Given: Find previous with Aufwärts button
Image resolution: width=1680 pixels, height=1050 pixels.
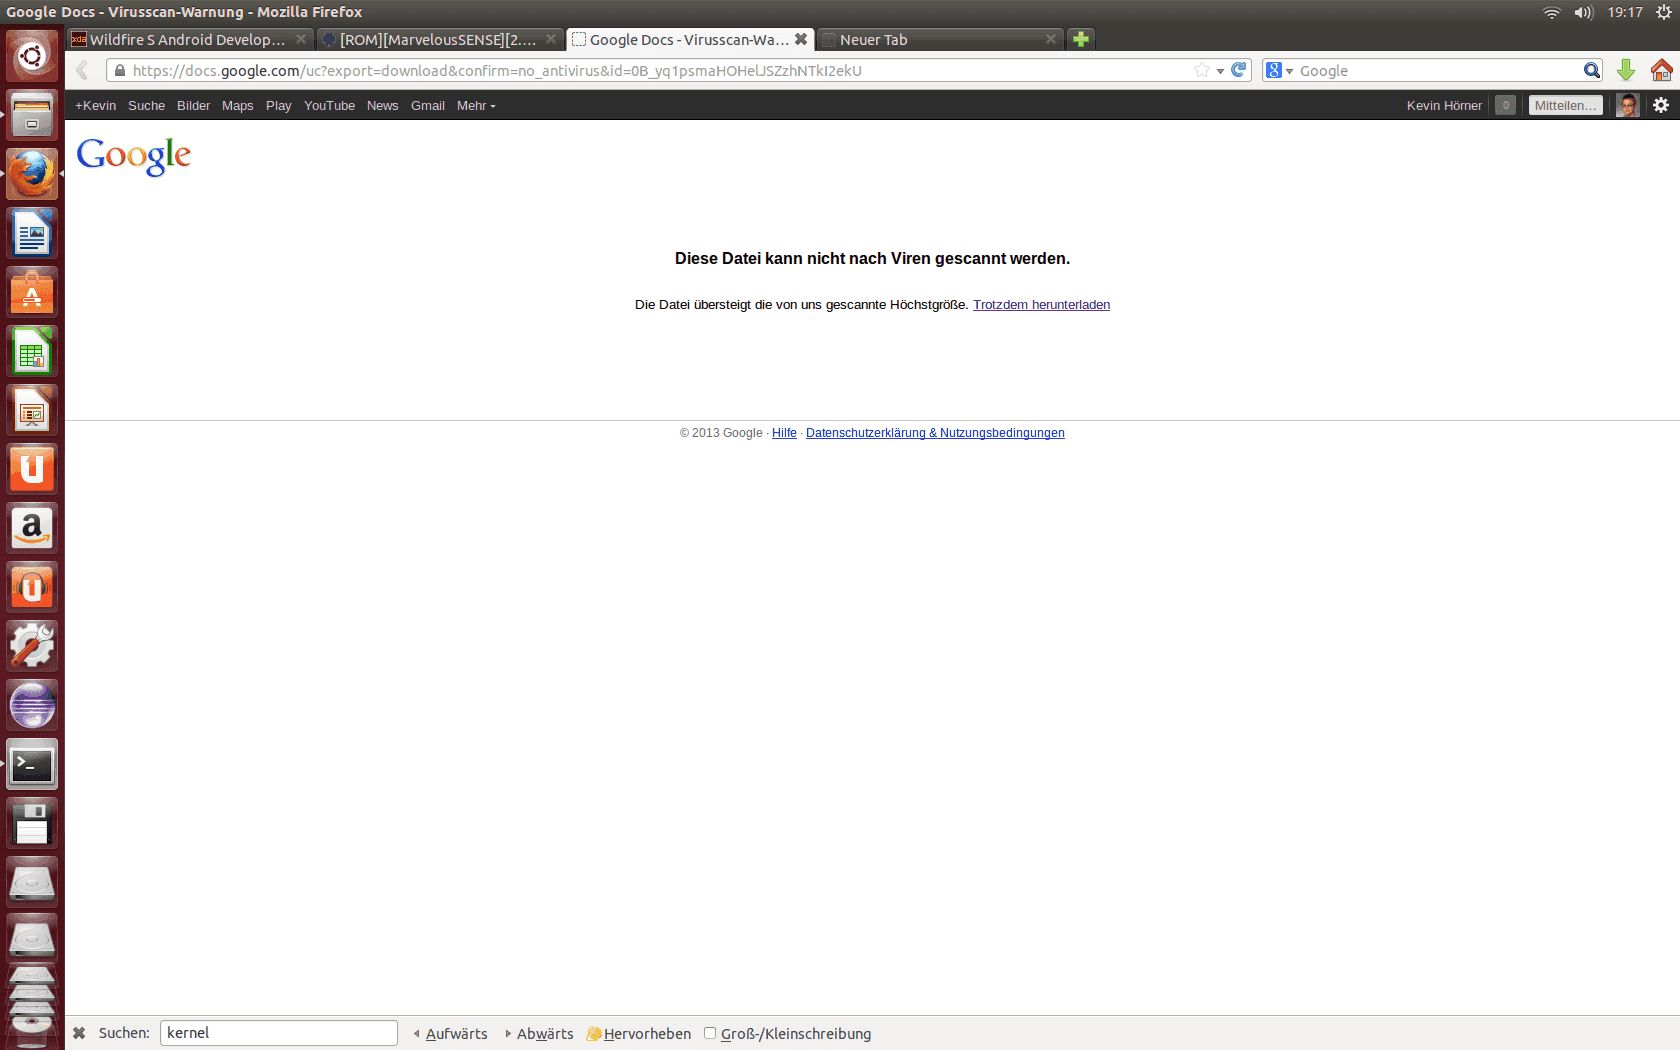Looking at the screenshot, I should tap(450, 1033).
